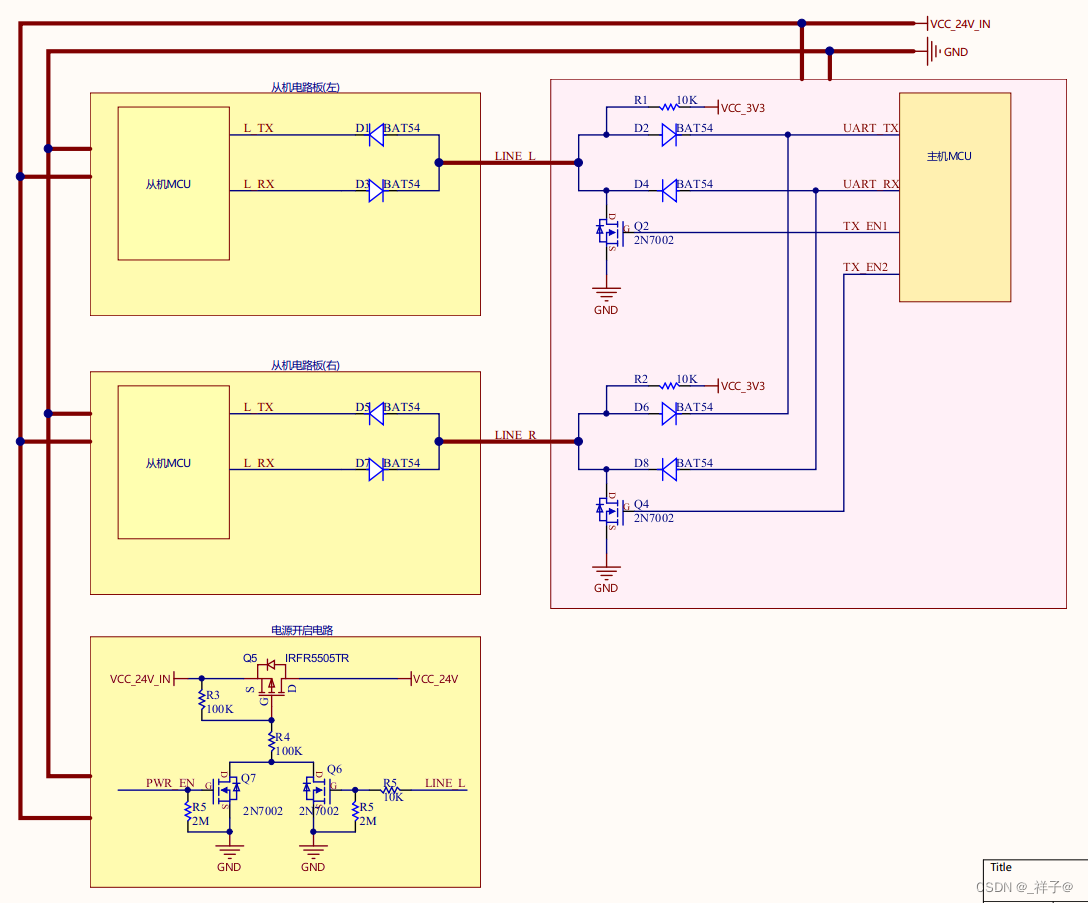Viewport: 1088px width, 903px height.
Task: Click GND symbol below Q6 source
Action: tap(313, 858)
